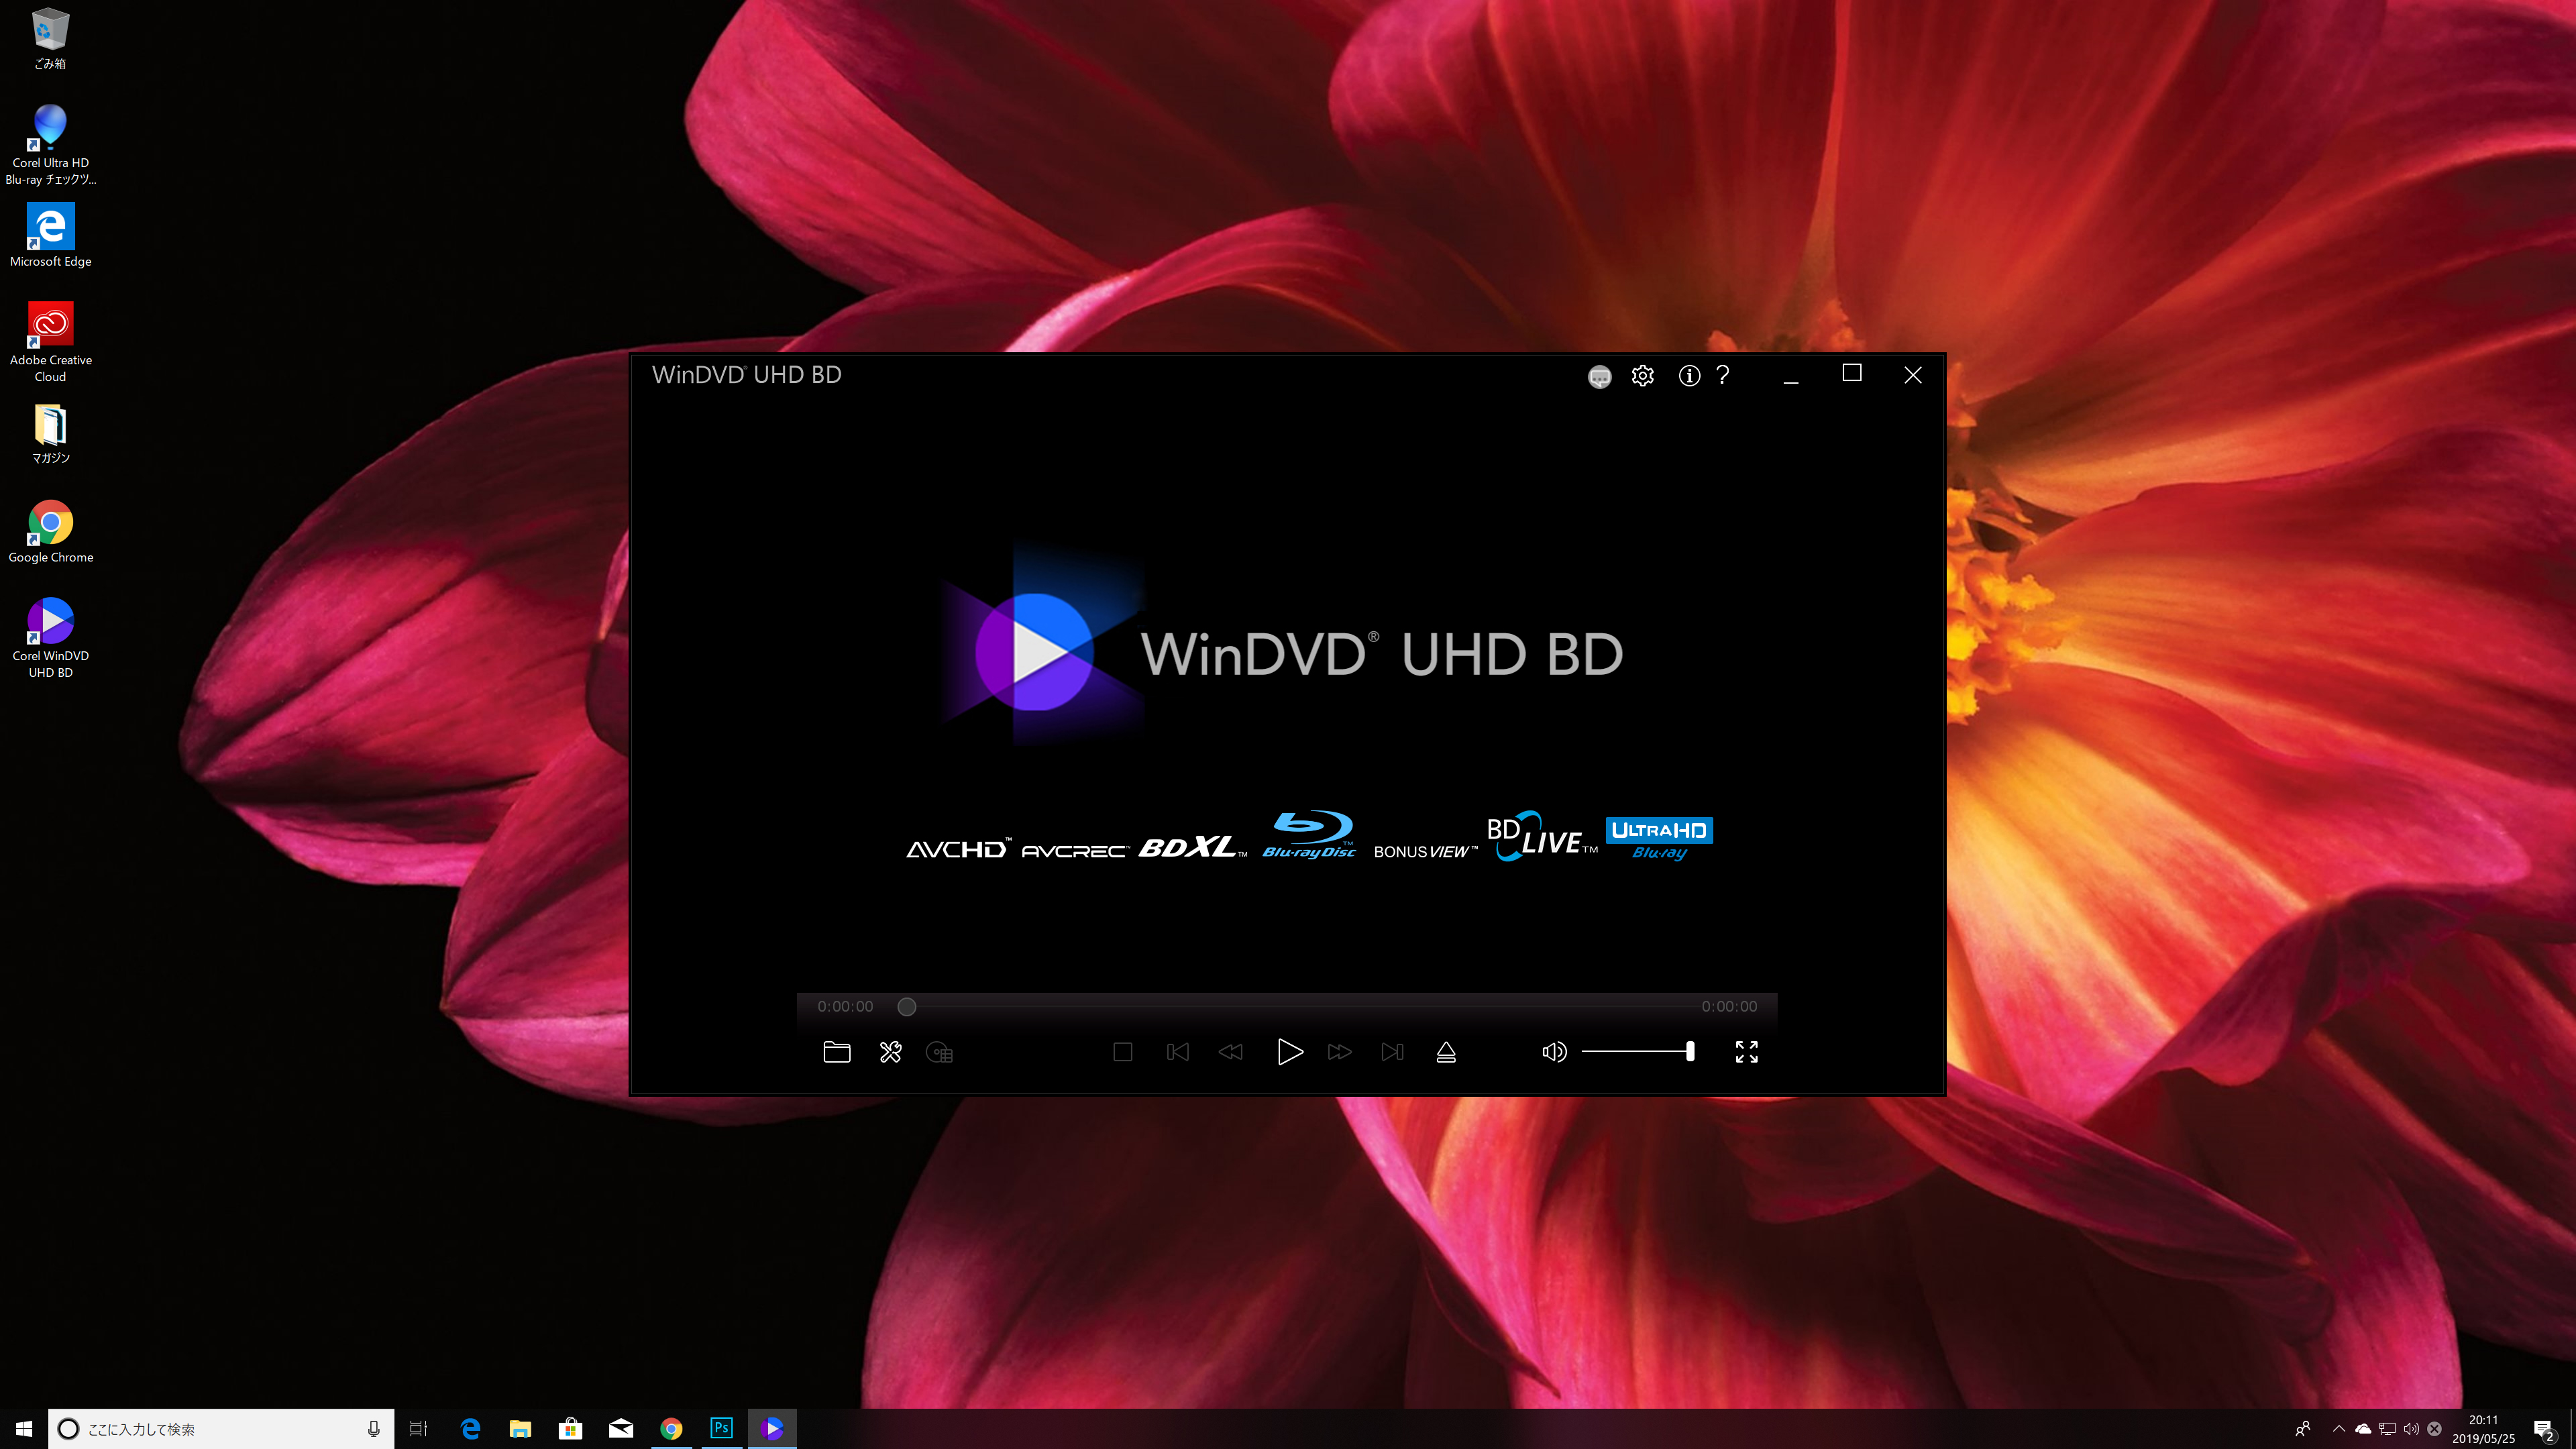Toggle fullscreen mode
Viewport: 2576px width, 1449px height.
pyautogui.click(x=1746, y=1051)
